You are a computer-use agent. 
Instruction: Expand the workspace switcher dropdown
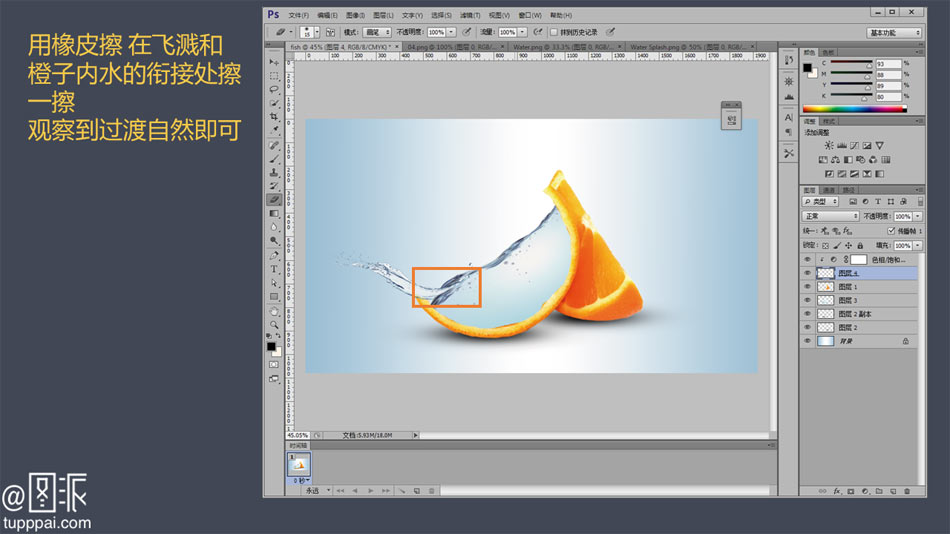[895, 32]
